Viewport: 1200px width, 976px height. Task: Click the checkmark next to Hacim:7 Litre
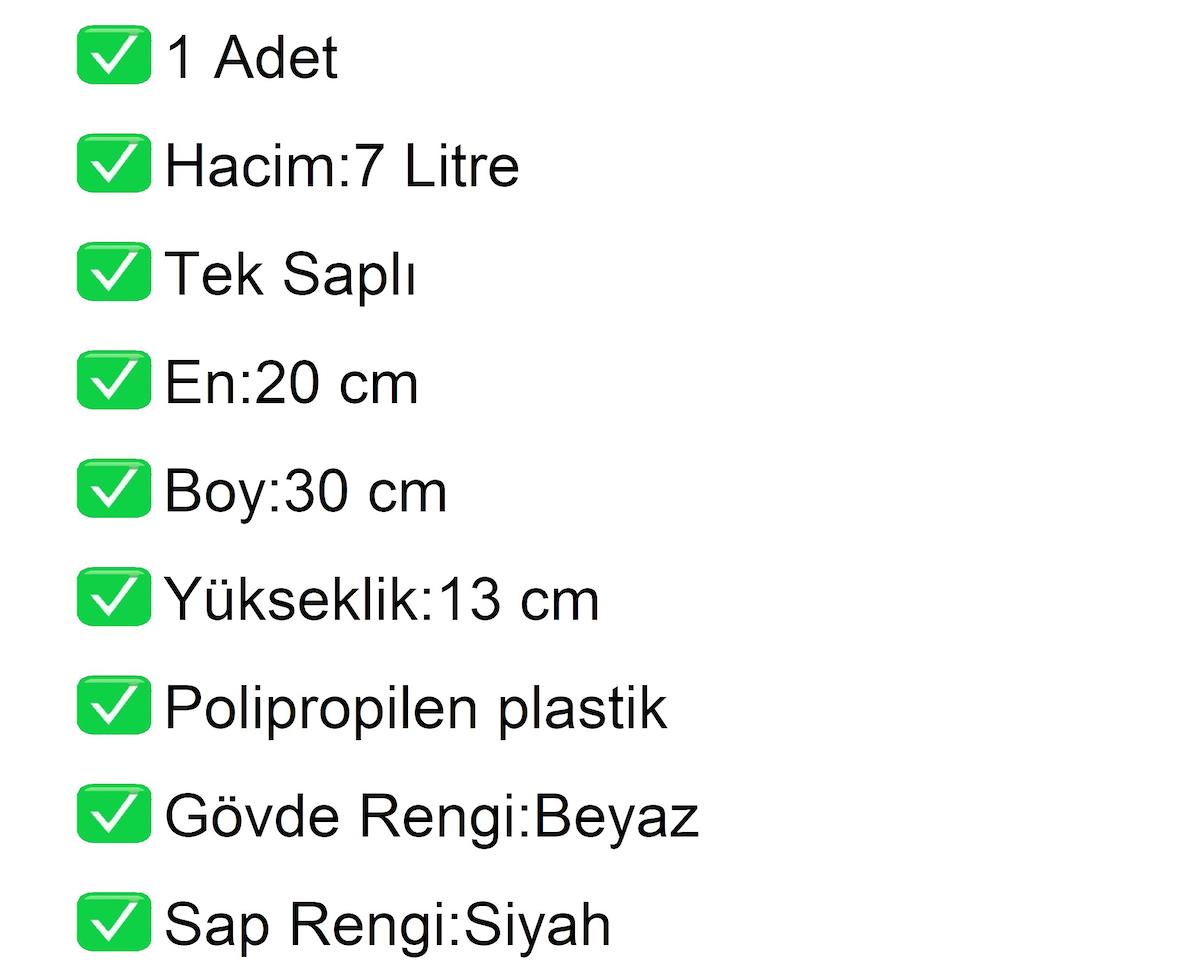[113, 164]
